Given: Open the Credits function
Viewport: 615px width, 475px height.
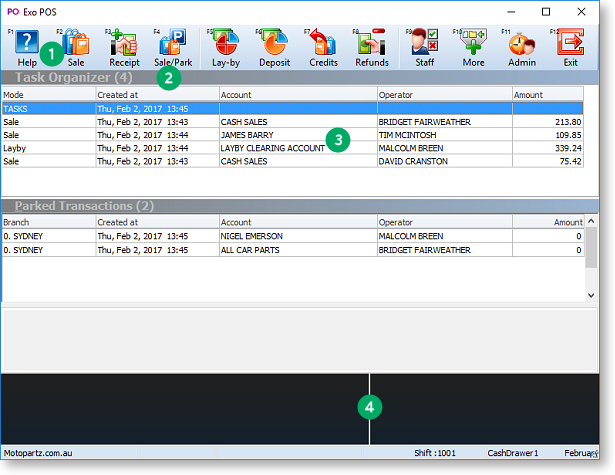Looking at the screenshot, I should pyautogui.click(x=323, y=46).
